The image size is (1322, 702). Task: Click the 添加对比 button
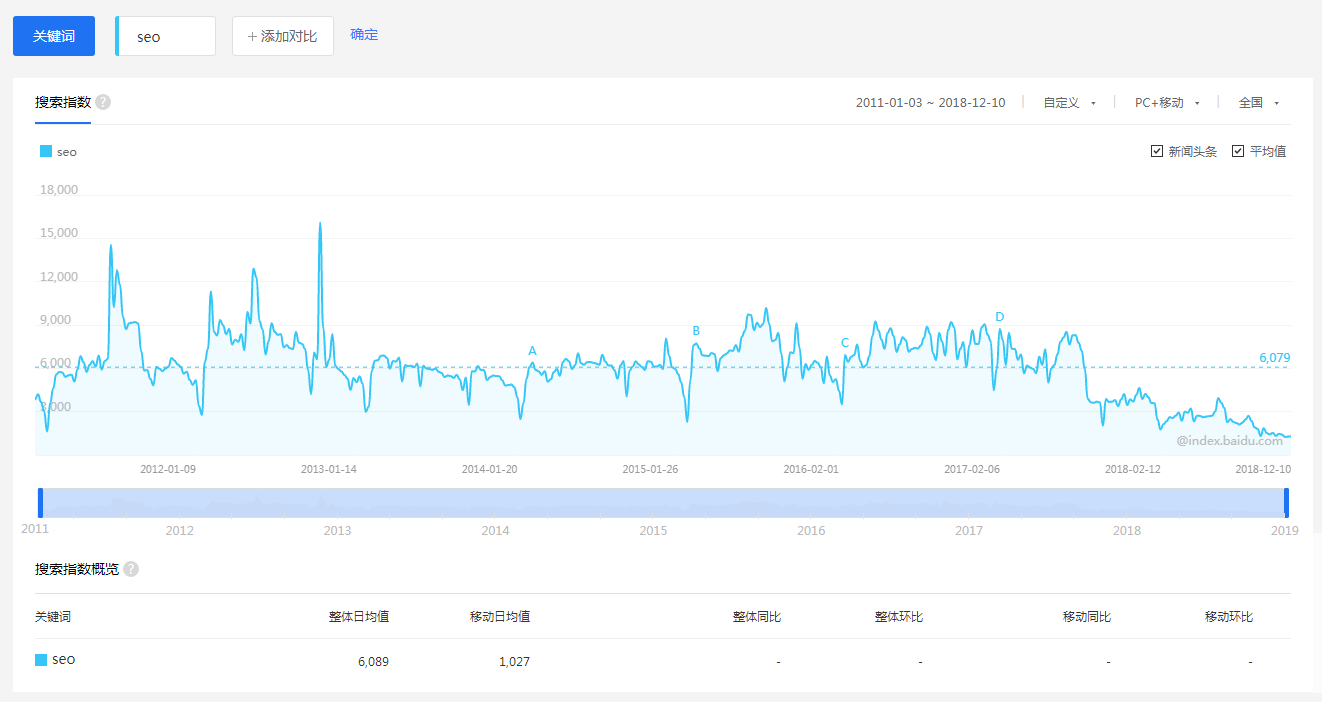(283, 36)
